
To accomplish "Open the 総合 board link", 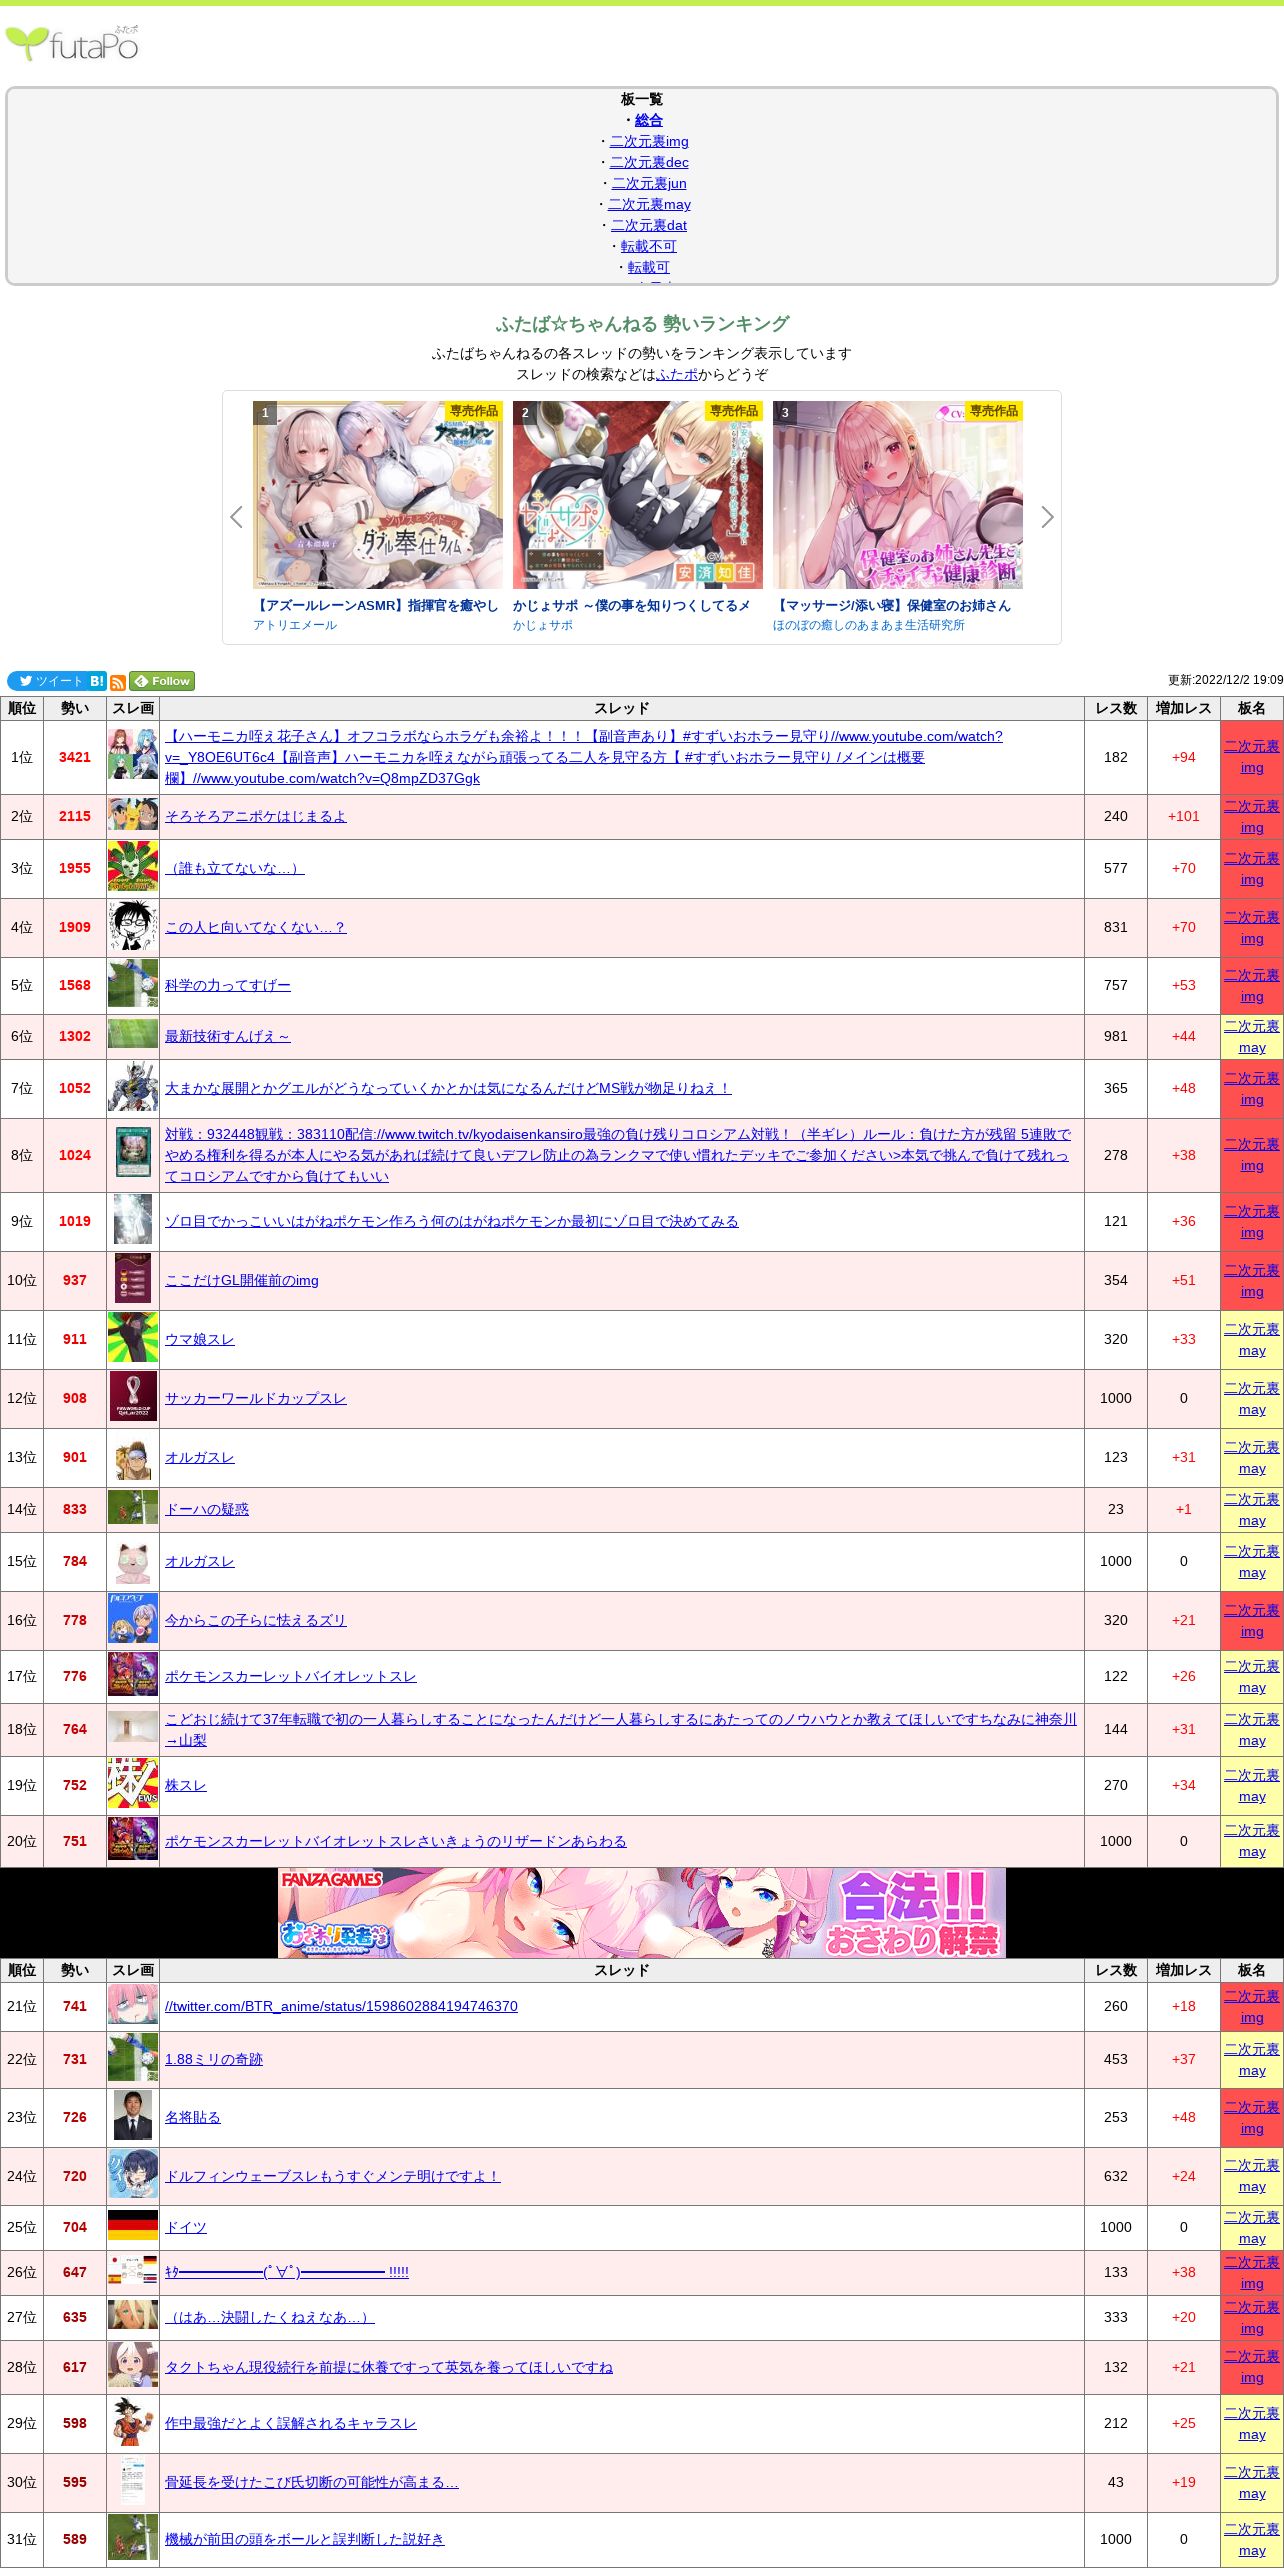I will [649, 120].
